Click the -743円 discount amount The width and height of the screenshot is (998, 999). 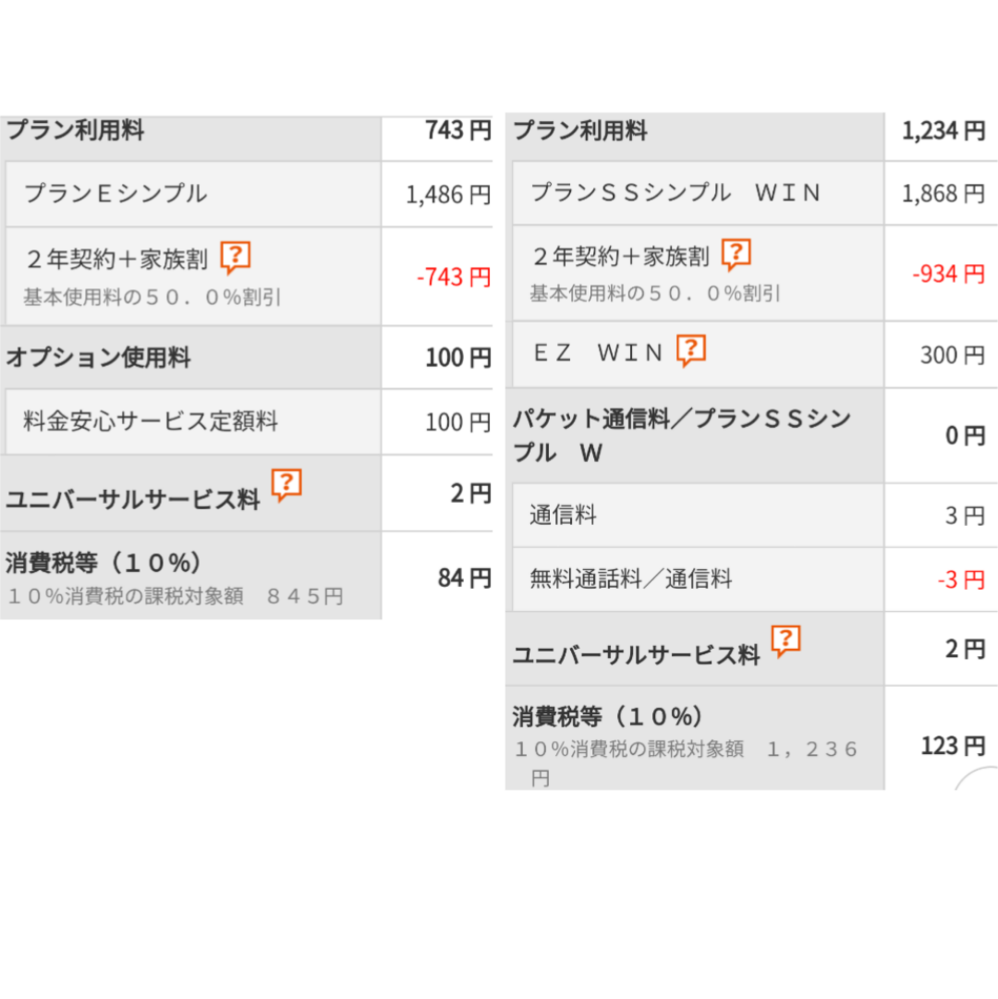click(454, 277)
